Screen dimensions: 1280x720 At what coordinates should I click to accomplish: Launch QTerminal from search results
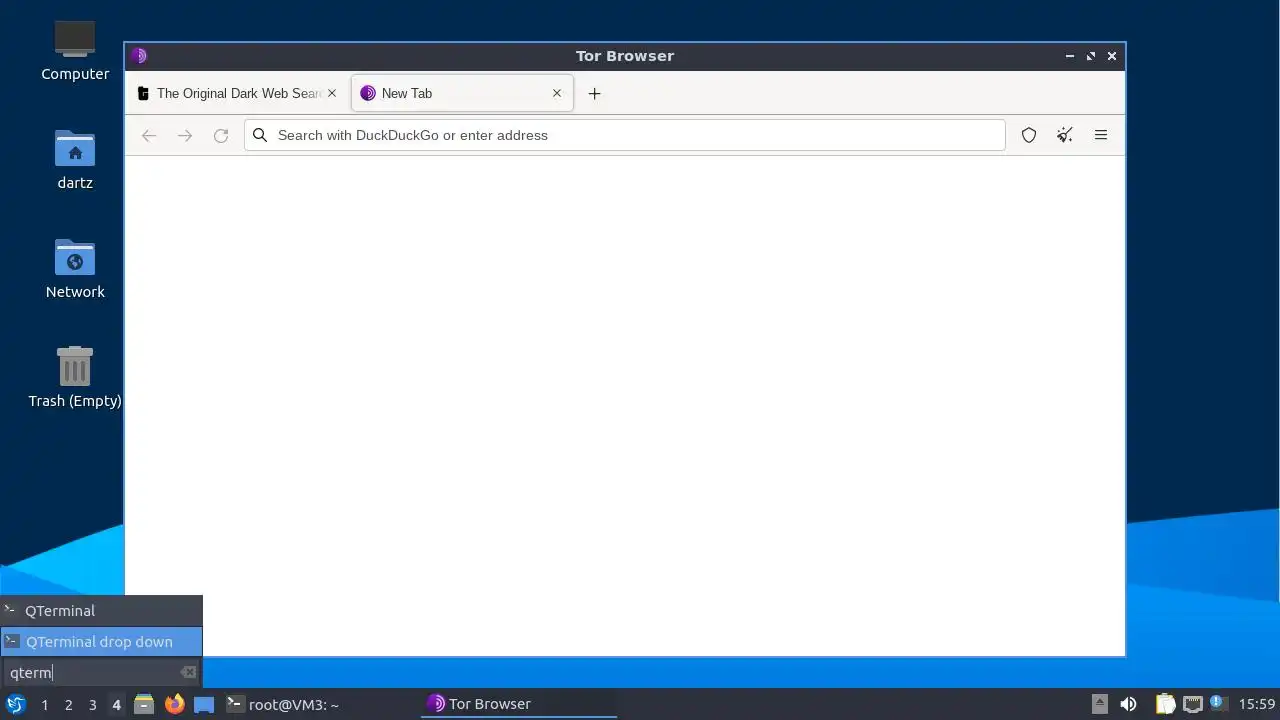point(101,610)
